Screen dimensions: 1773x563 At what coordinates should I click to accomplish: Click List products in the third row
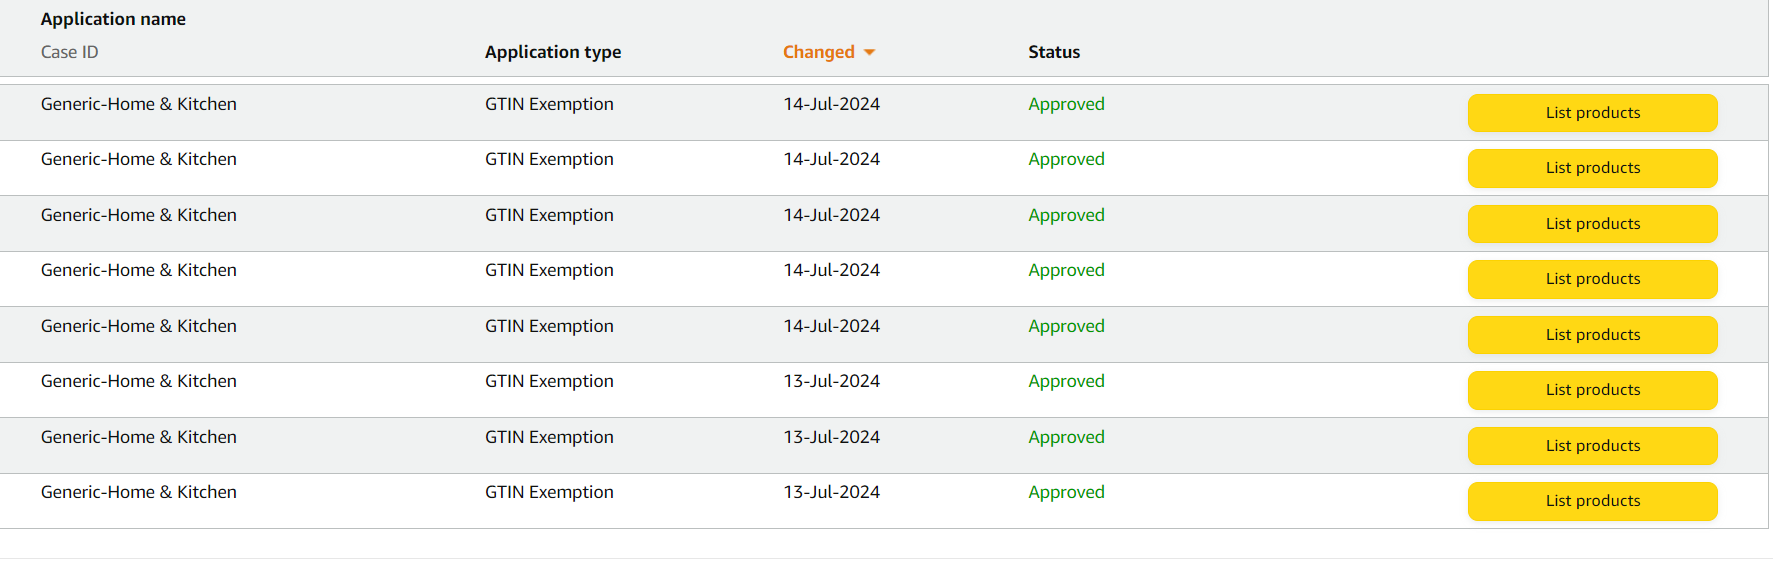click(1592, 224)
